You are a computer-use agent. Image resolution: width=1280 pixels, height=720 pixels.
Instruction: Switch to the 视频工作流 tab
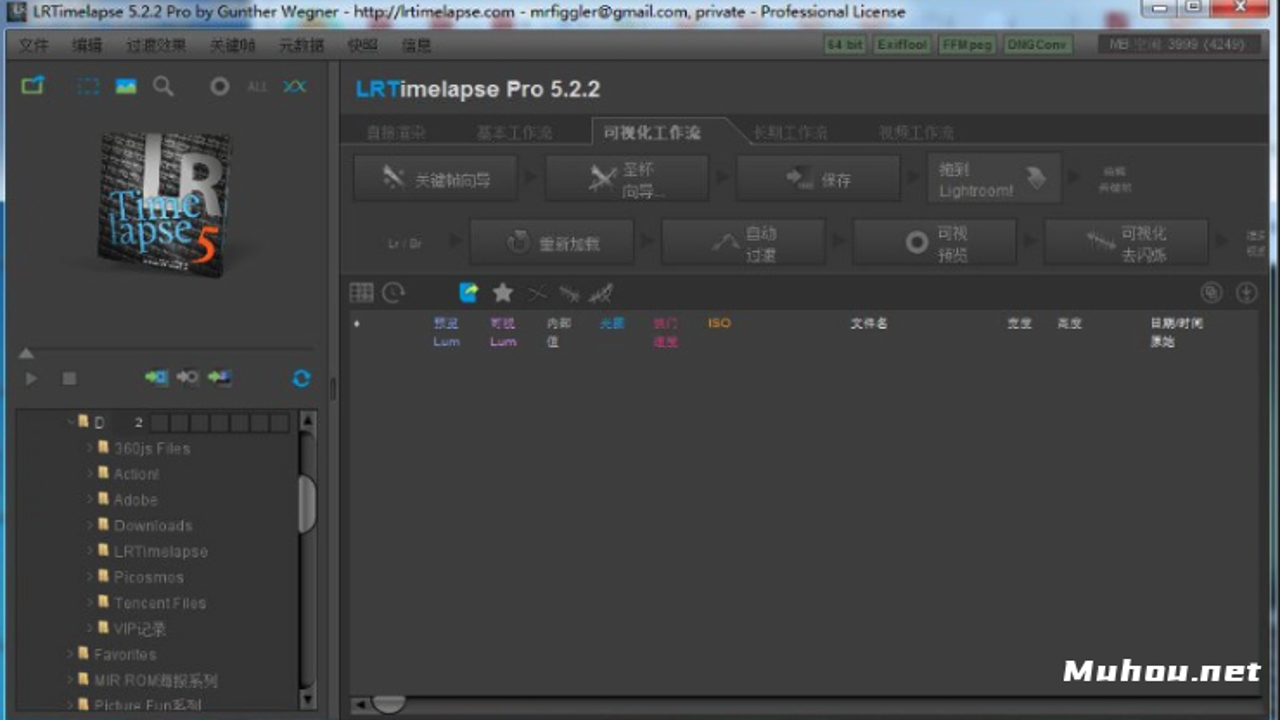click(916, 132)
